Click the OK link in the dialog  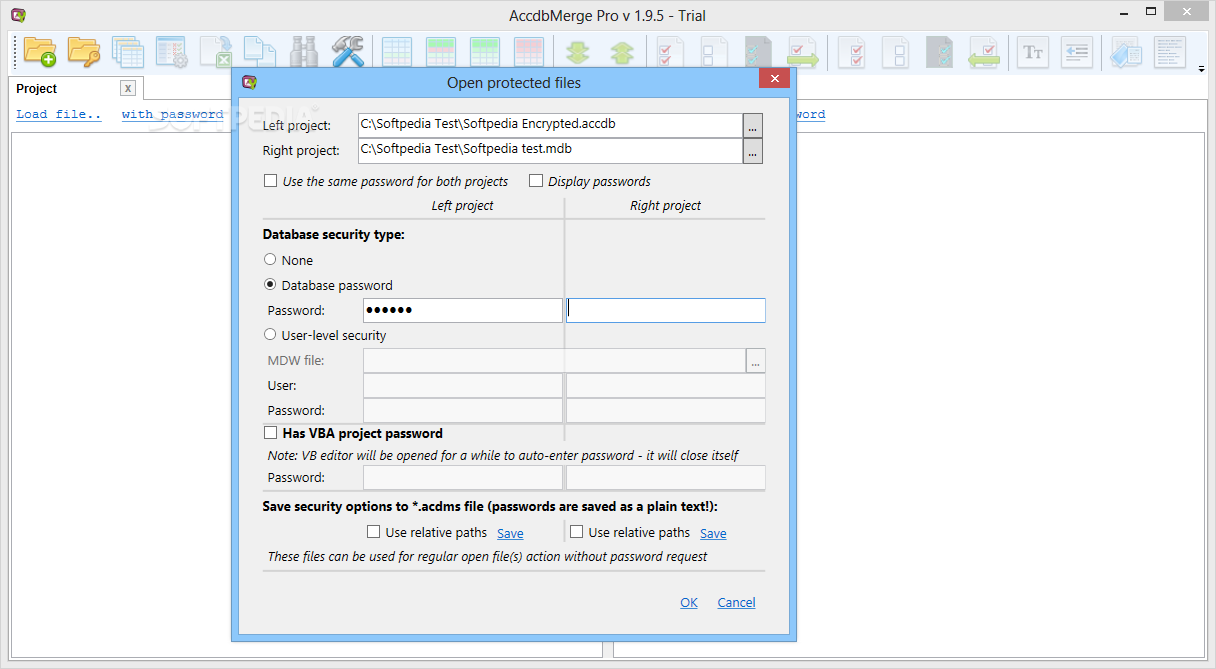[689, 602]
